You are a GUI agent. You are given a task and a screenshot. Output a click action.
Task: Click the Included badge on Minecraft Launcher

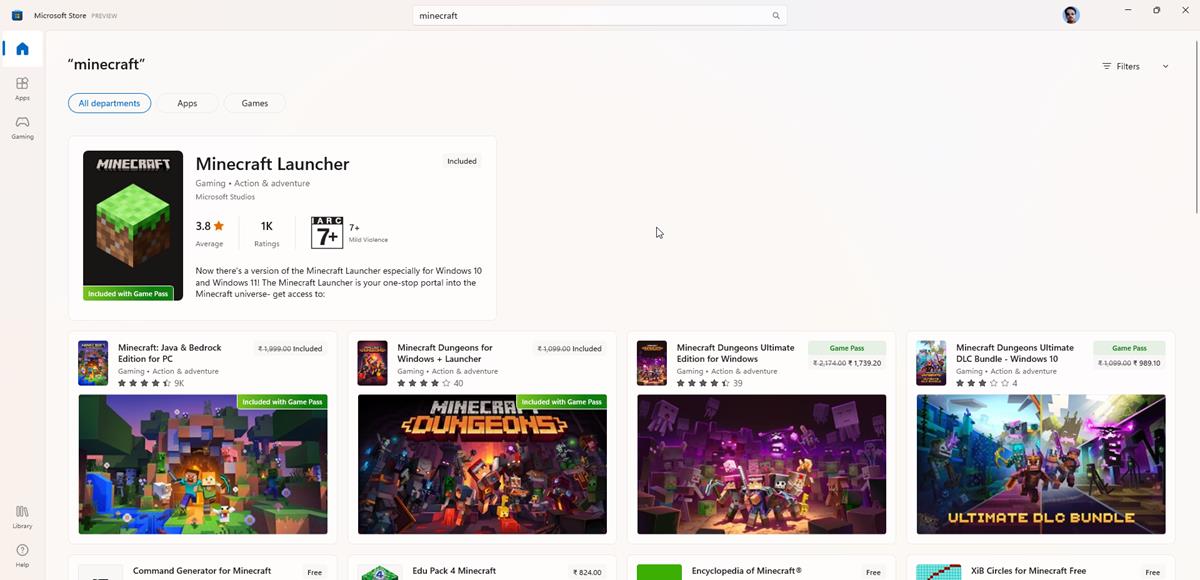[462, 161]
